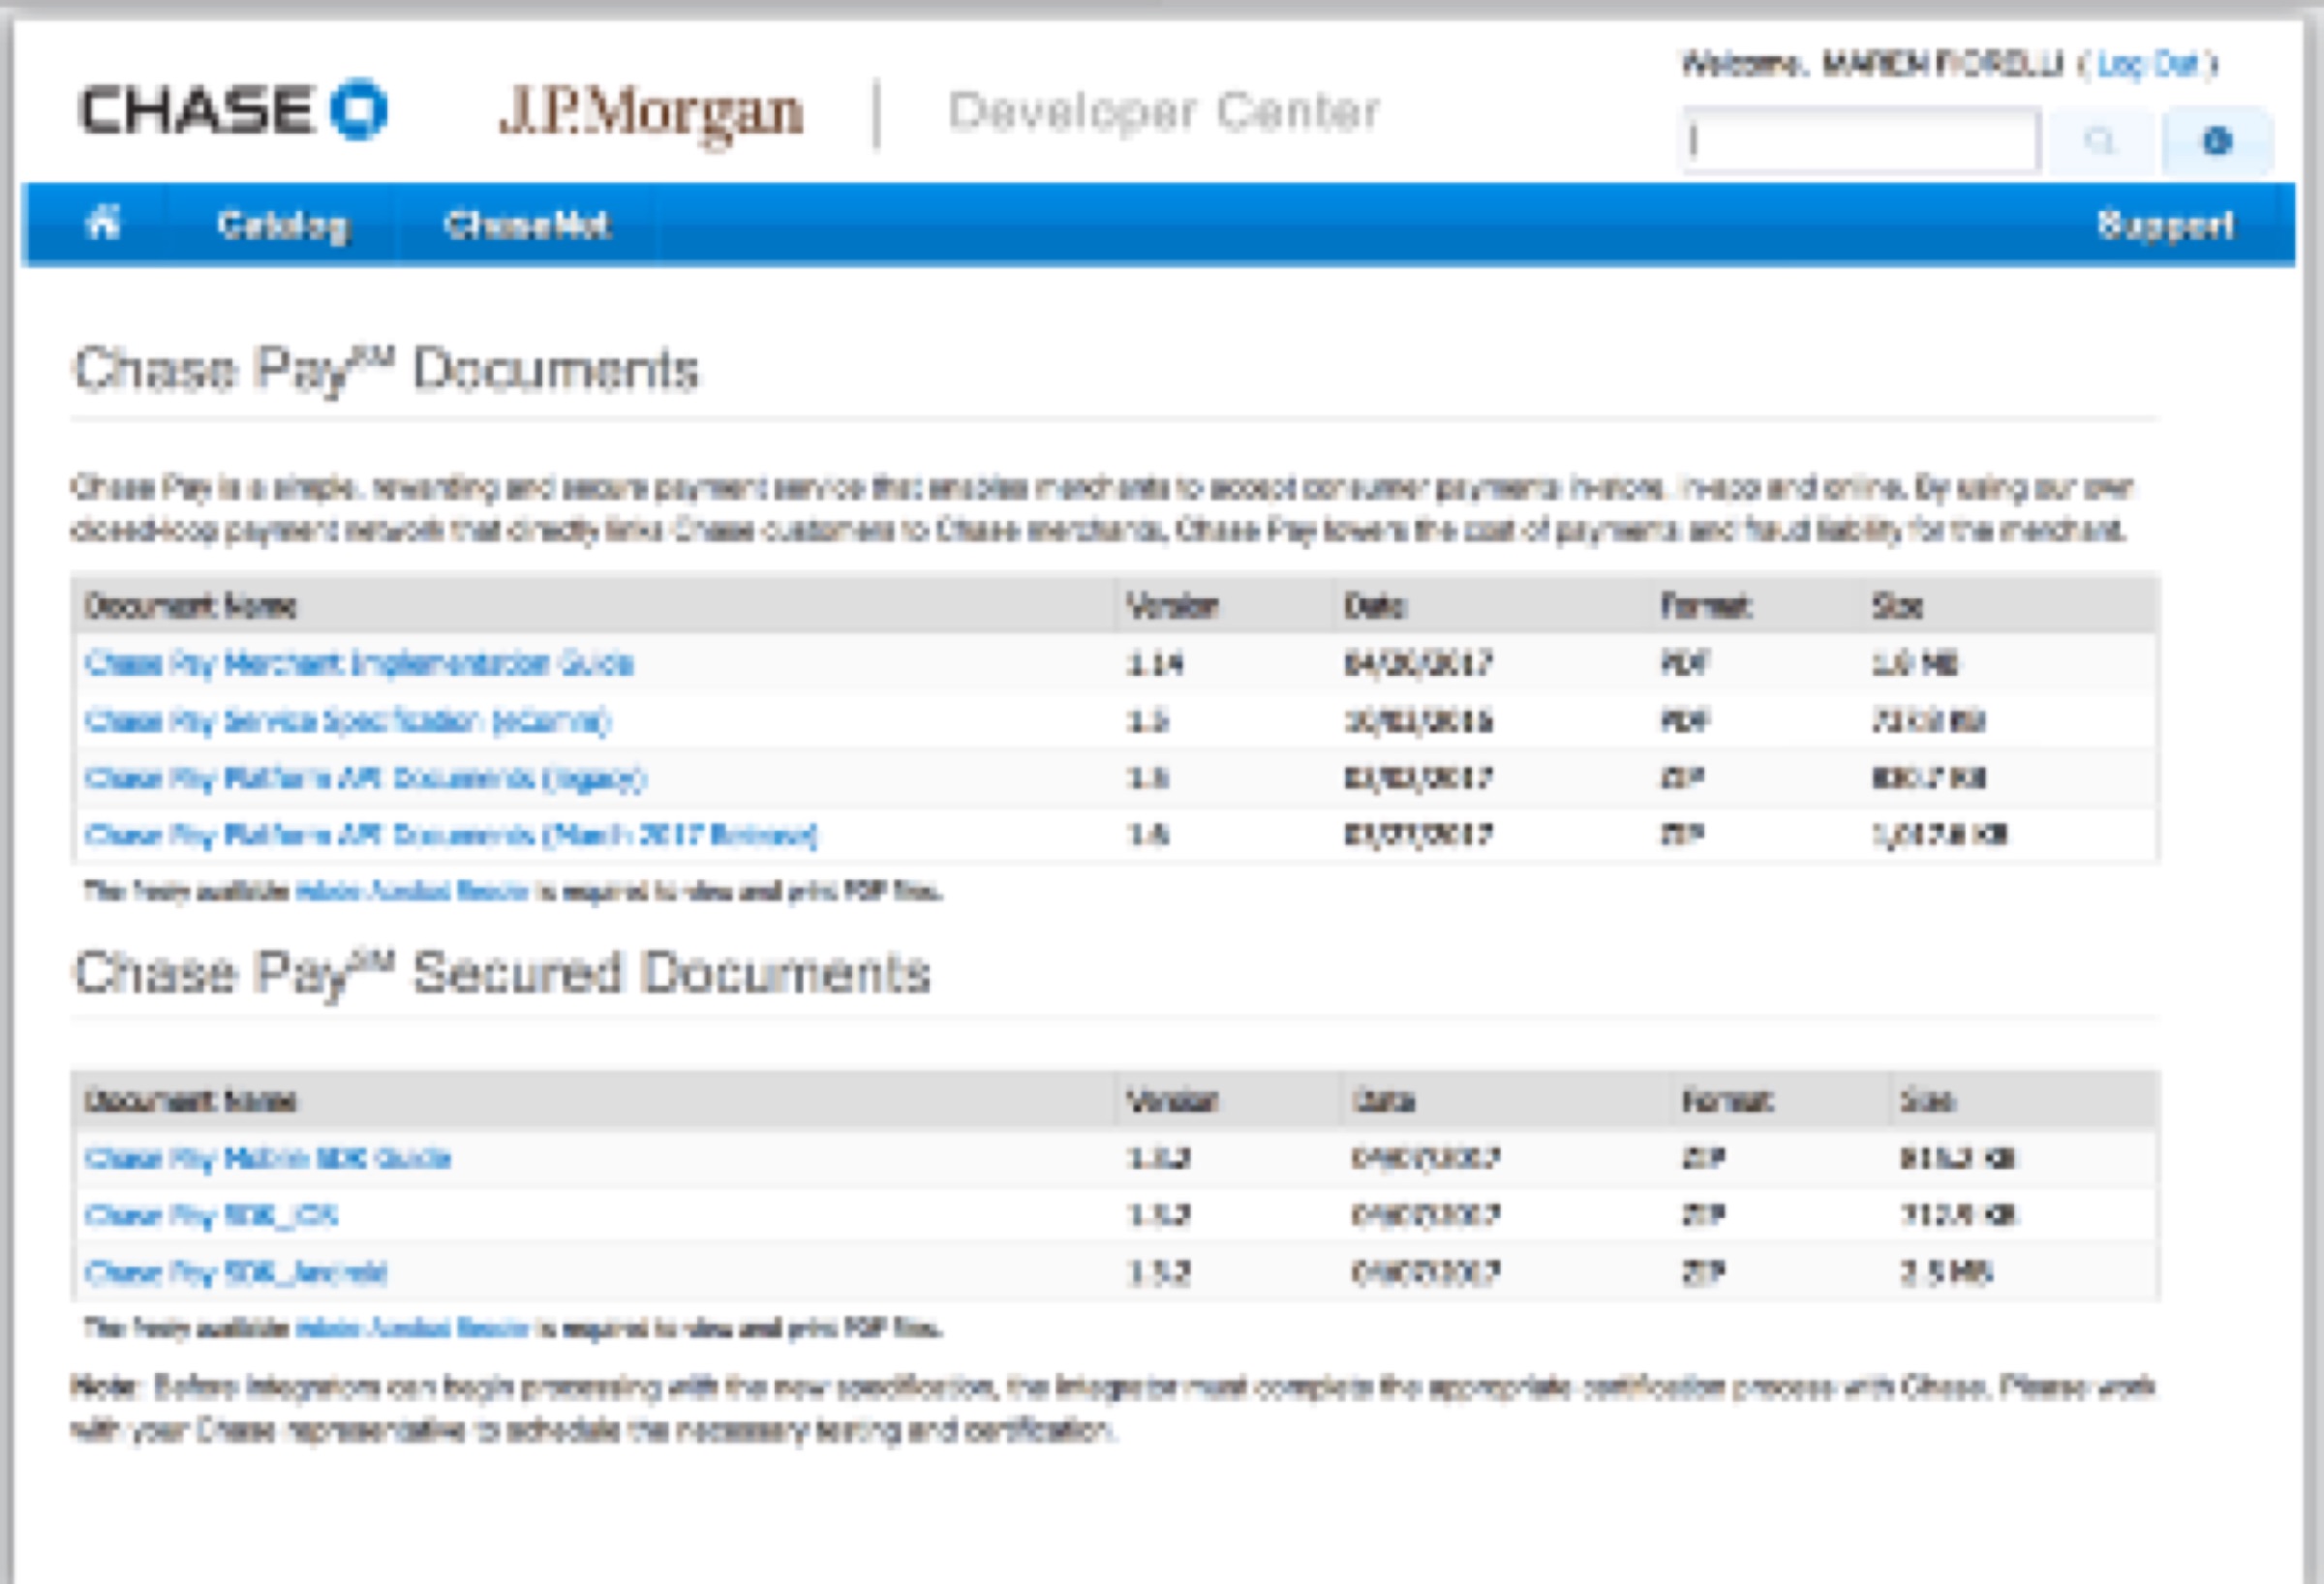The height and width of the screenshot is (1584, 2324).
Task: Open the Chase Pay SDK_iOS download
Action: point(211,1215)
